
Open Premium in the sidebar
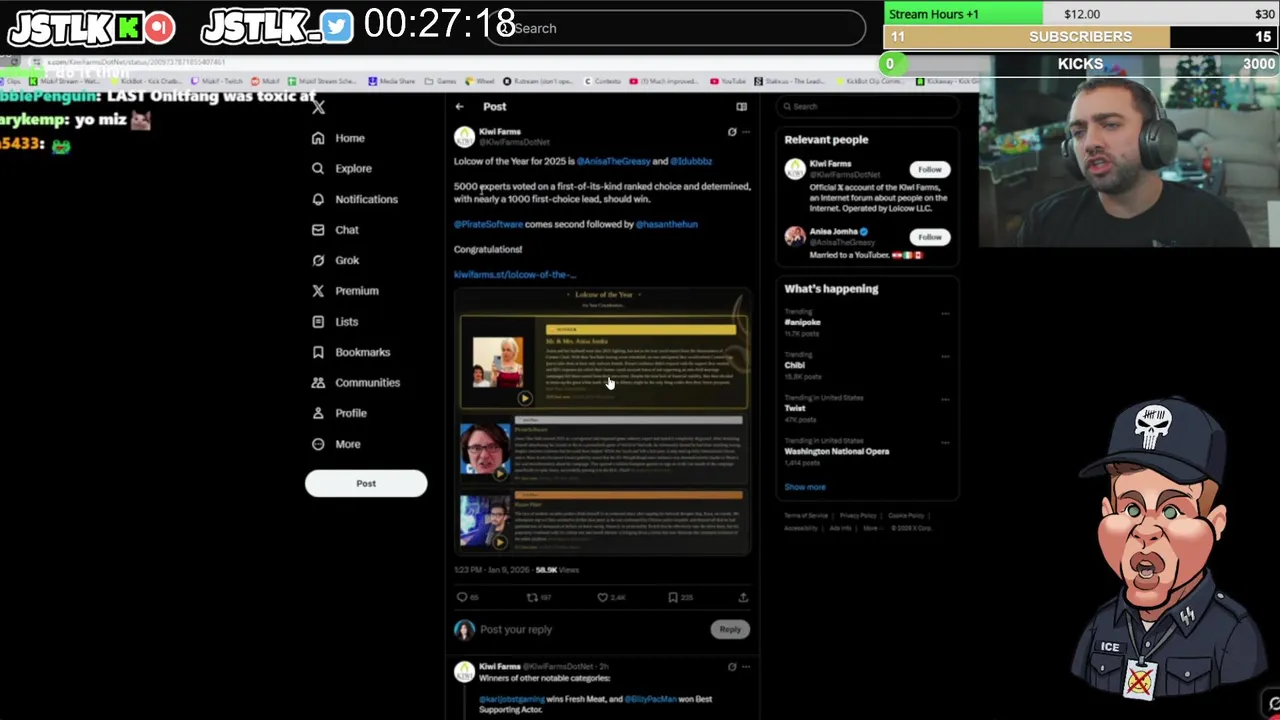pyautogui.click(x=345, y=290)
